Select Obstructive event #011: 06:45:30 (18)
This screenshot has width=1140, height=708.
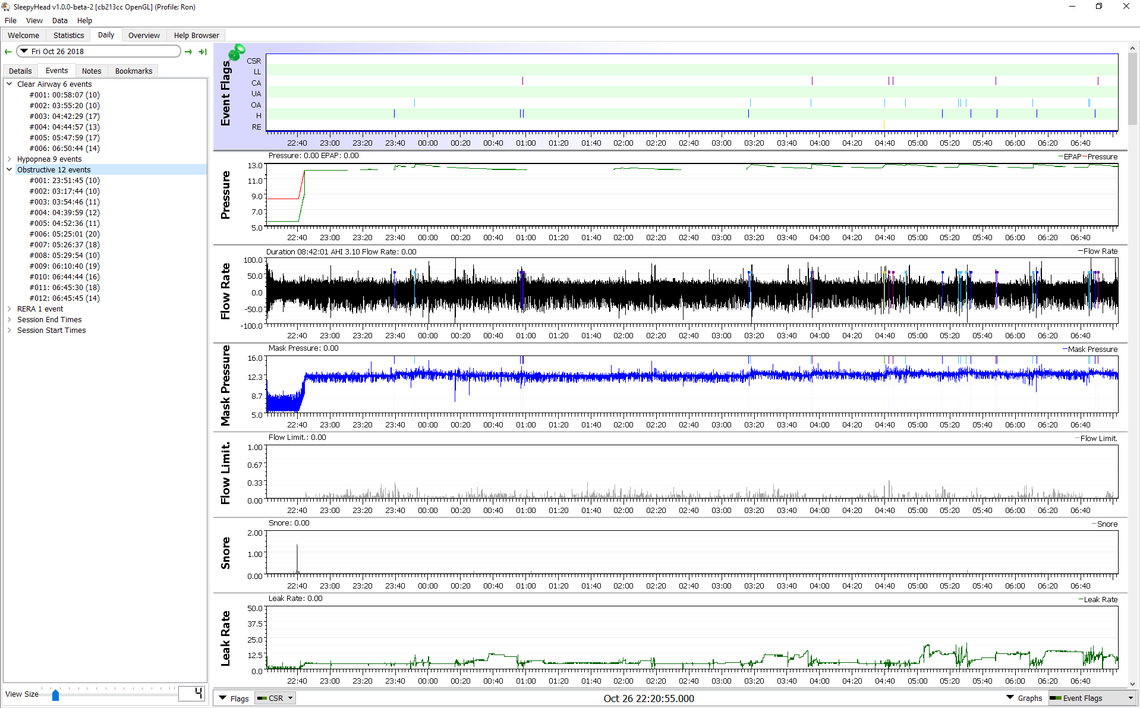65,287
